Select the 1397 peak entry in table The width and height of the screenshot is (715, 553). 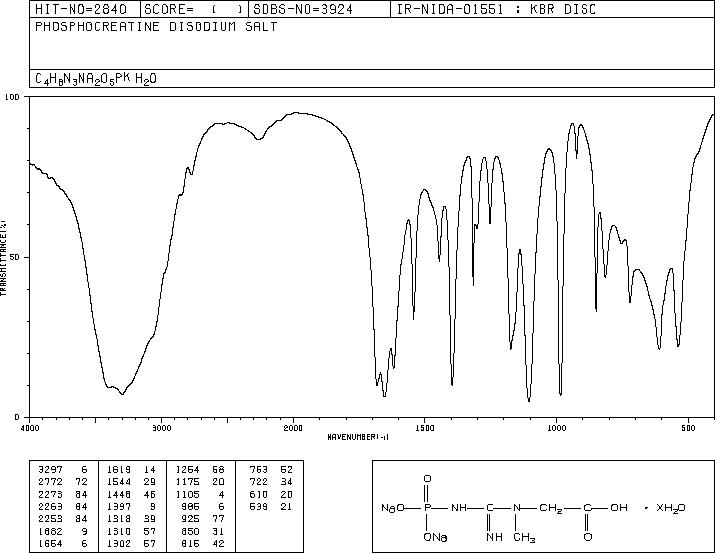(x=131, y=506)
